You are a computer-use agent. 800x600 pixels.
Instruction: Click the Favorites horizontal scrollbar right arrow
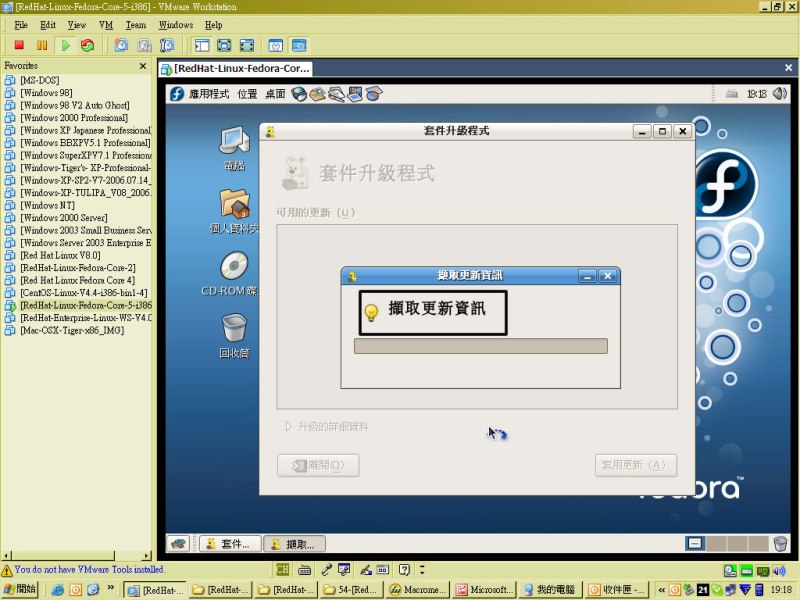[x=147, y=556]
